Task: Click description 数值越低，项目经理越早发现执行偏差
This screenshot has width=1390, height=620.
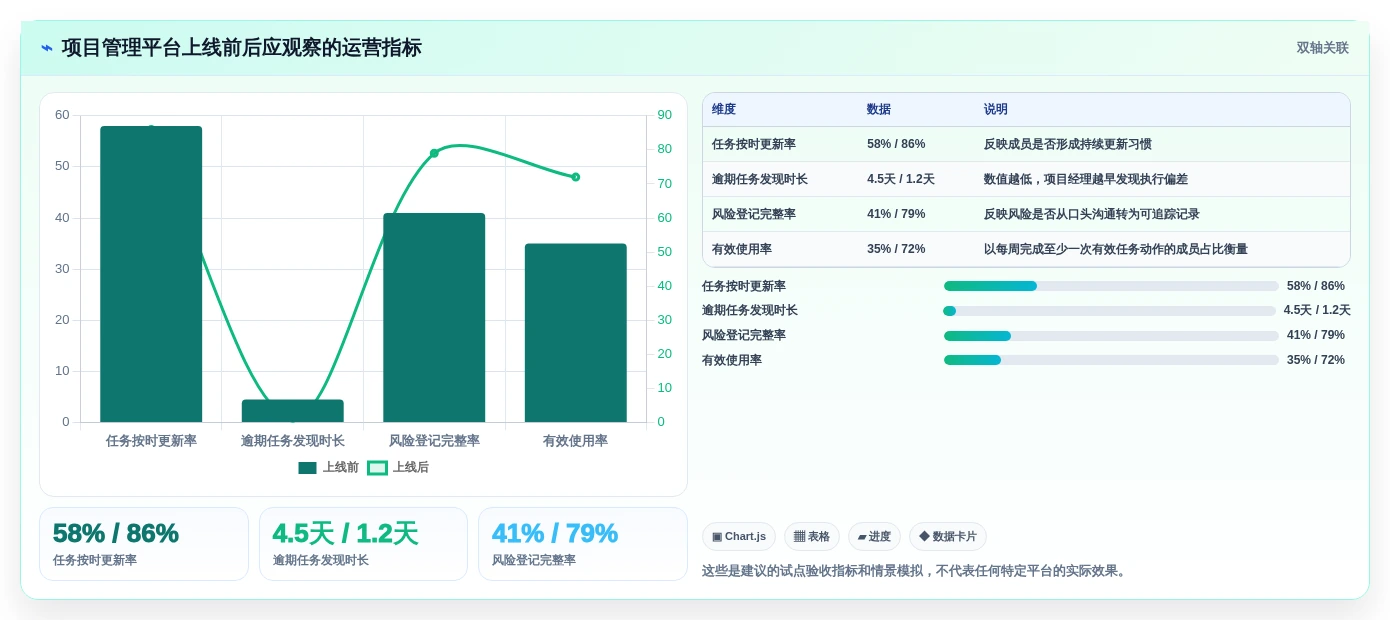Action: point(1086,179)
